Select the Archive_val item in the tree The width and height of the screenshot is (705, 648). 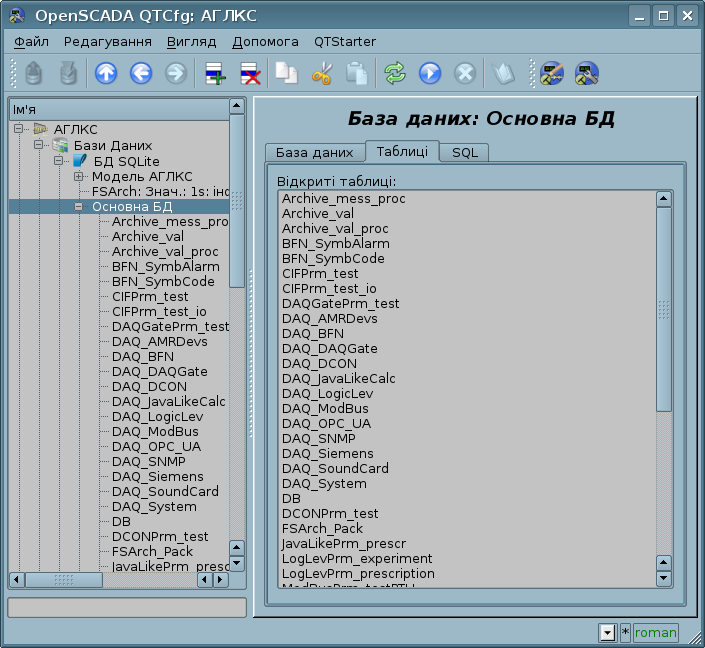[x=147, y=237]
